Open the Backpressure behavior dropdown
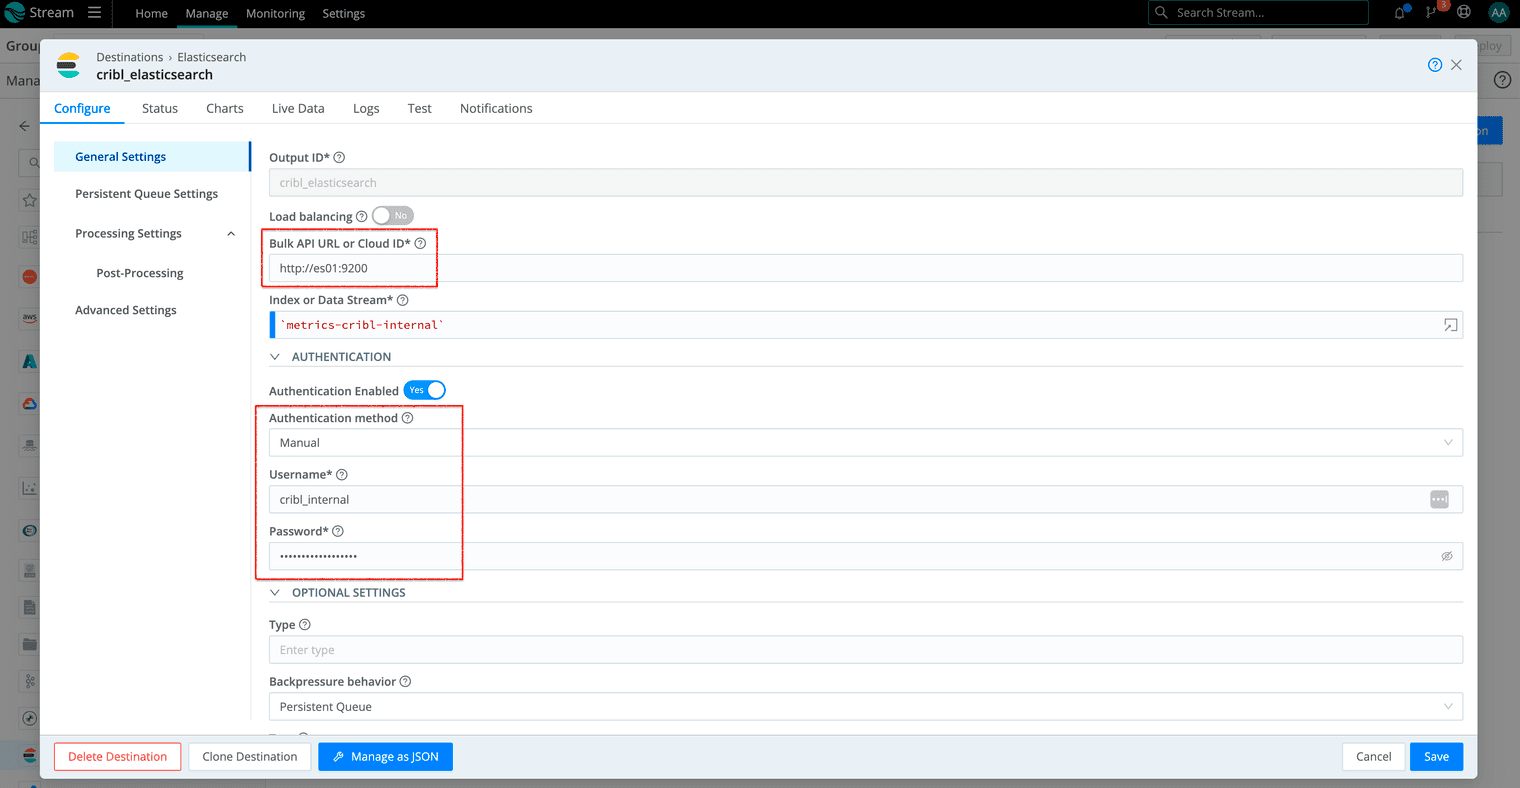Screen dimensions: 1520x788 click(x=865, y=707)
